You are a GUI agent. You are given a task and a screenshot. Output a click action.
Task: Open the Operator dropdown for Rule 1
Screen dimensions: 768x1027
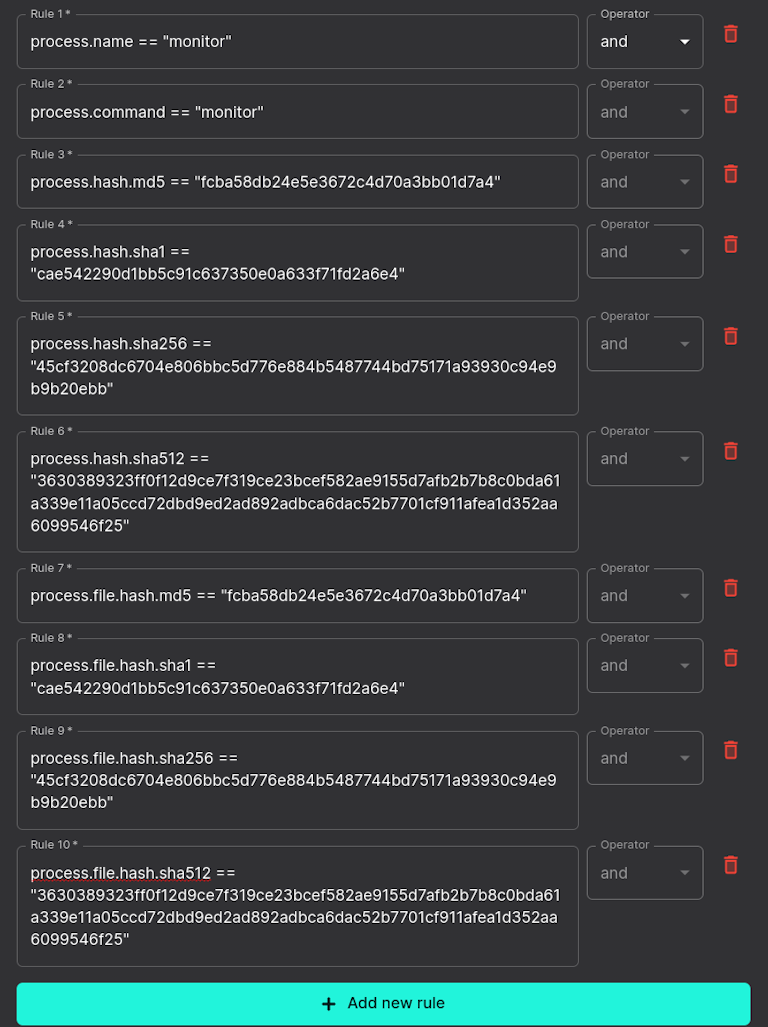645,41
